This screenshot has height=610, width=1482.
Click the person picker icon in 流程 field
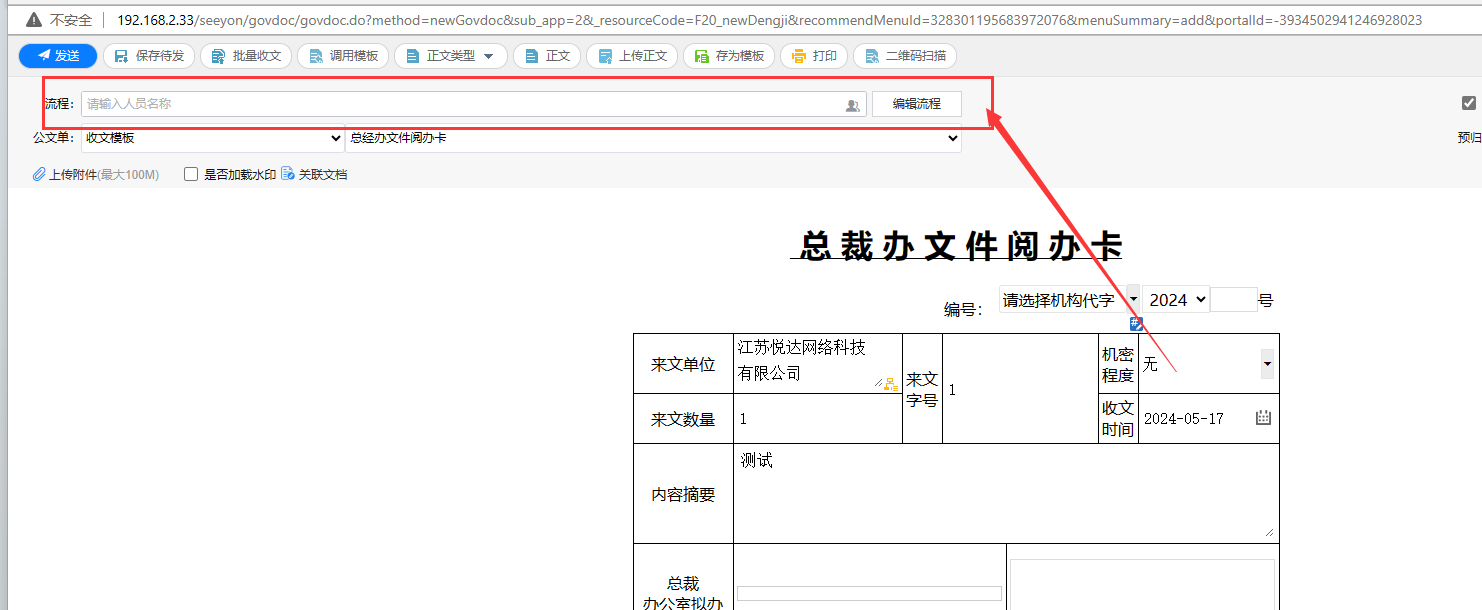click(852, 105)
